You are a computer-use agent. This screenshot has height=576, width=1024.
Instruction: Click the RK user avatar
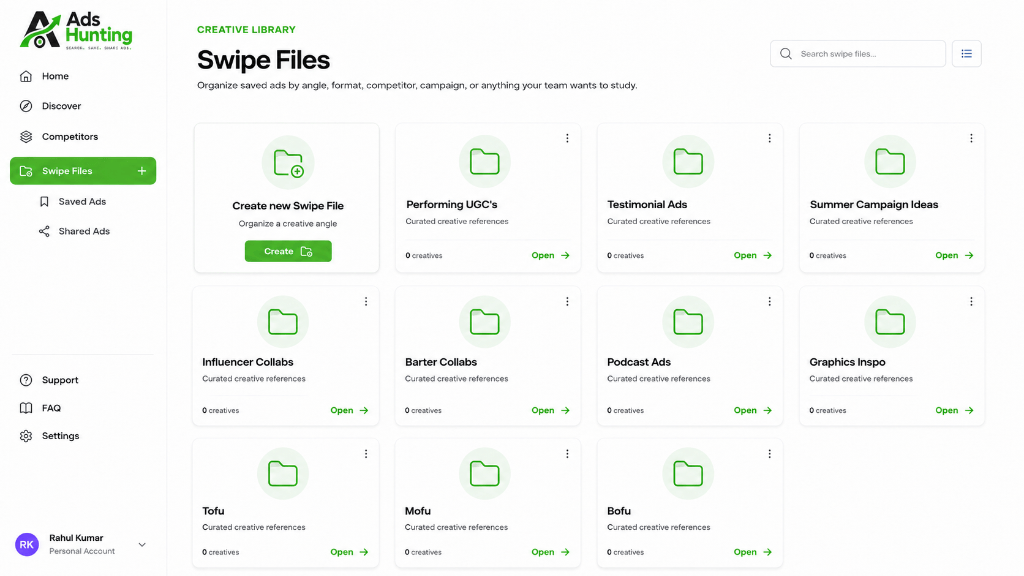27,545
